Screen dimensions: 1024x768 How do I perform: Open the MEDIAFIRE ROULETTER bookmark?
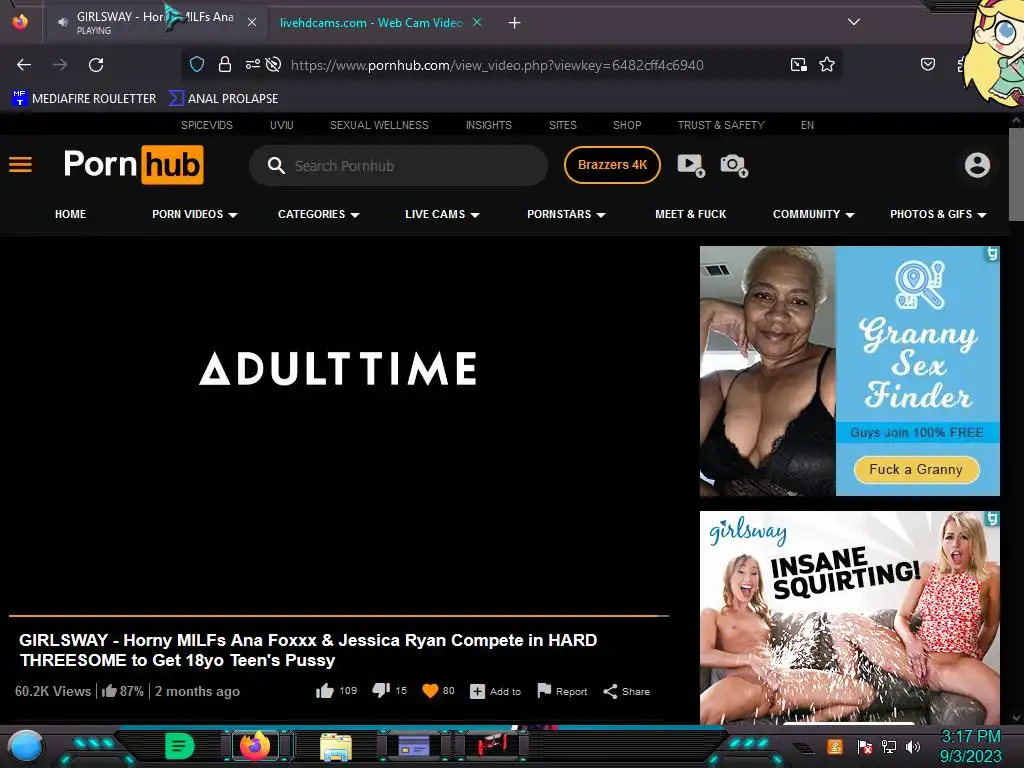(x=84, y=99)
